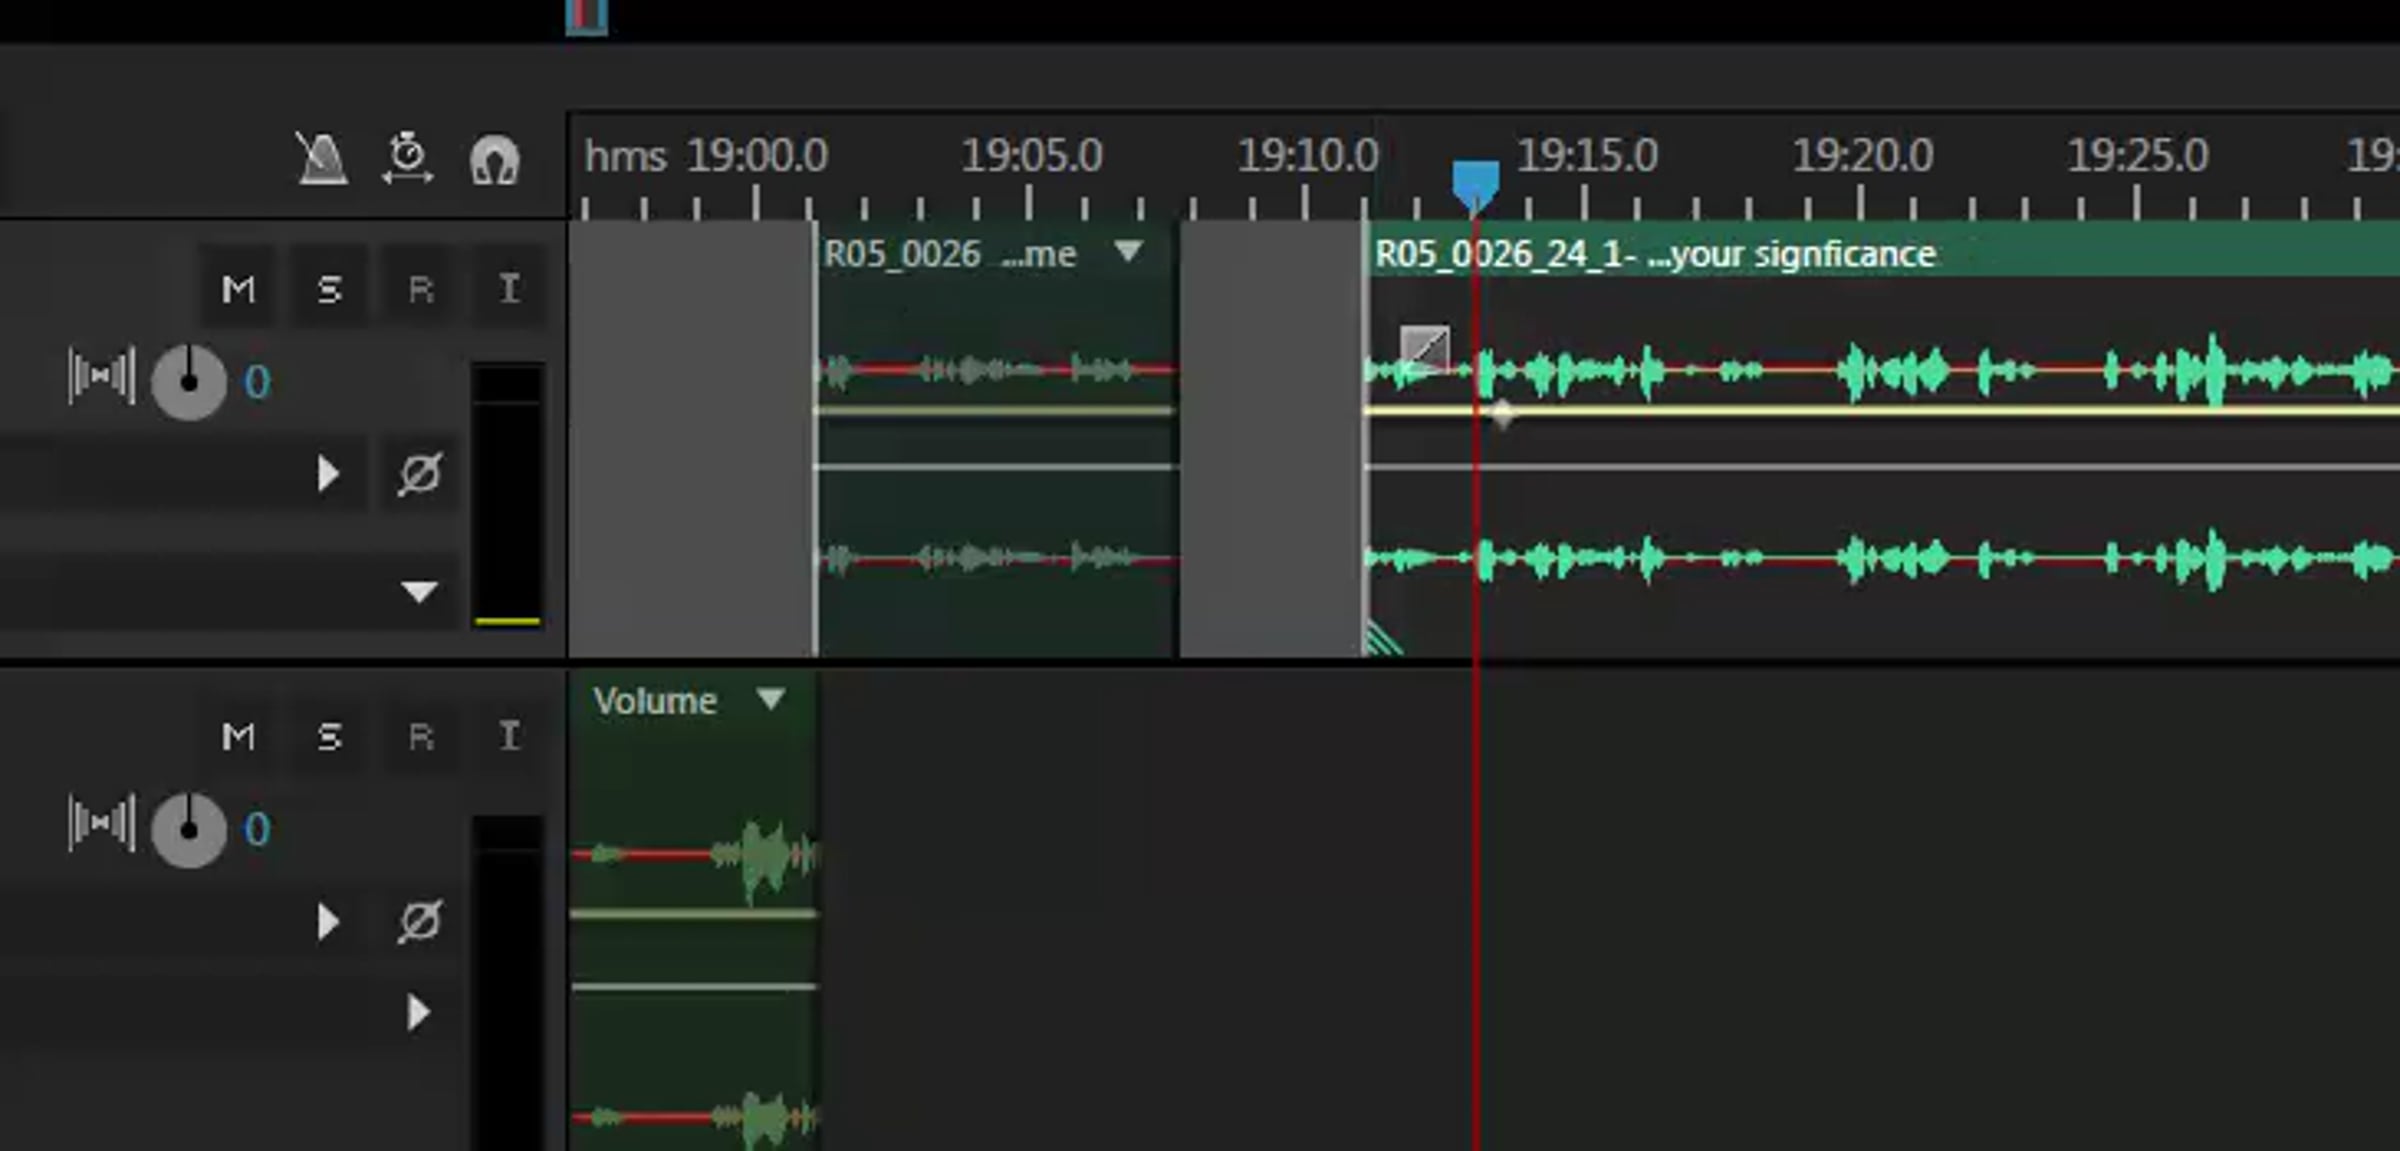Click the first track volume knob
Image resolution: width=2400 pixels, height=1151 pixels.
pyautogui.click(x=189, y=382)
